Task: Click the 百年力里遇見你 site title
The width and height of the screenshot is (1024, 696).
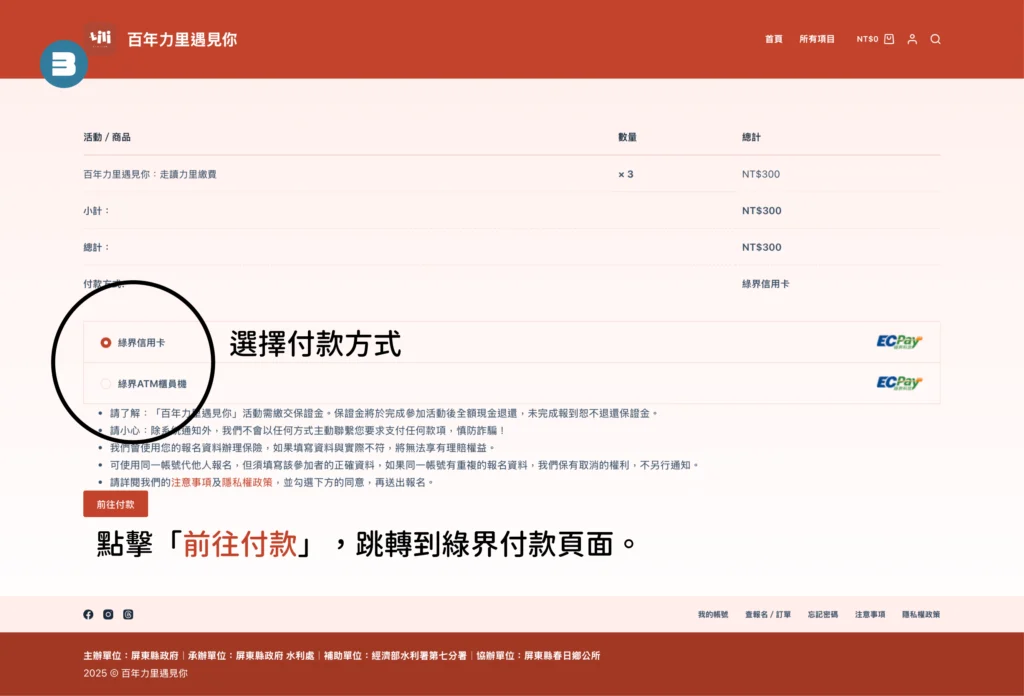Action: point(182,40)
